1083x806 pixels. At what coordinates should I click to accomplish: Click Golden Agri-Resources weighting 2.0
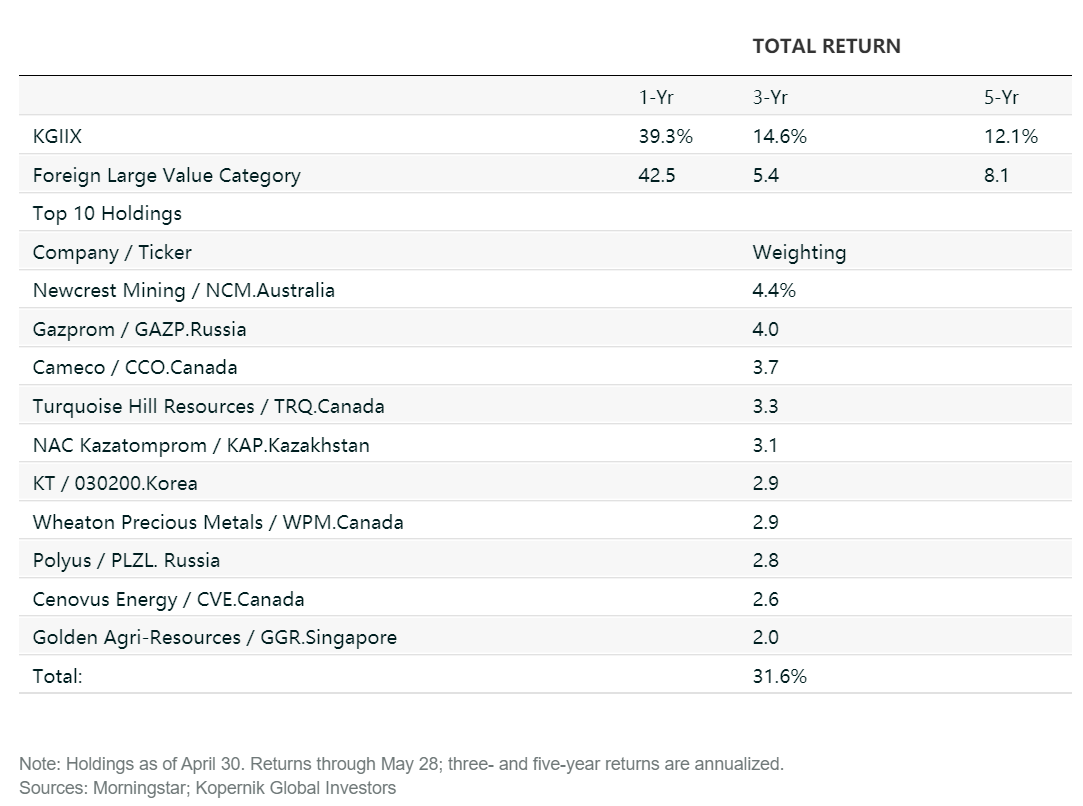point(765,637)
